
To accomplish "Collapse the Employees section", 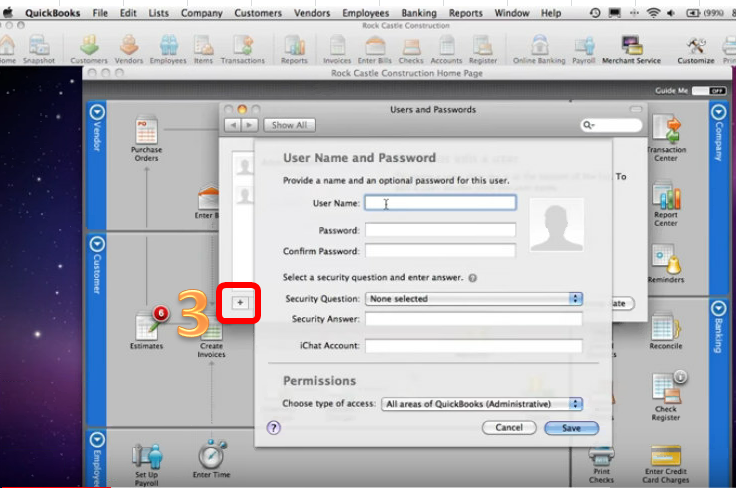I will 97,440.
